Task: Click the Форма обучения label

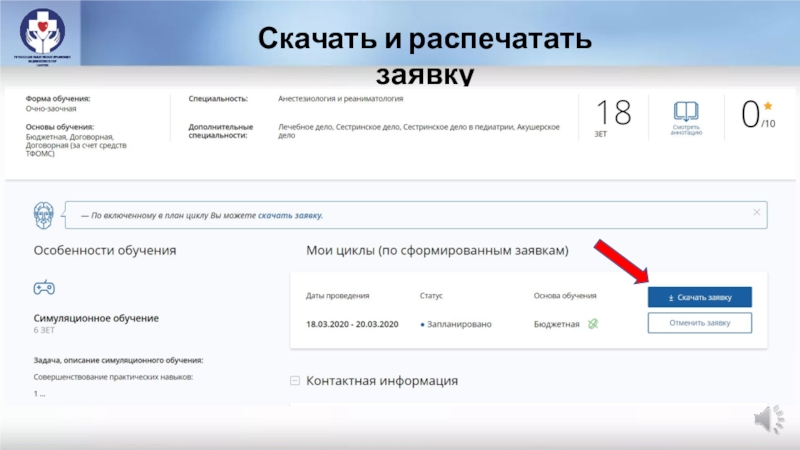Action: coord(58,98)
